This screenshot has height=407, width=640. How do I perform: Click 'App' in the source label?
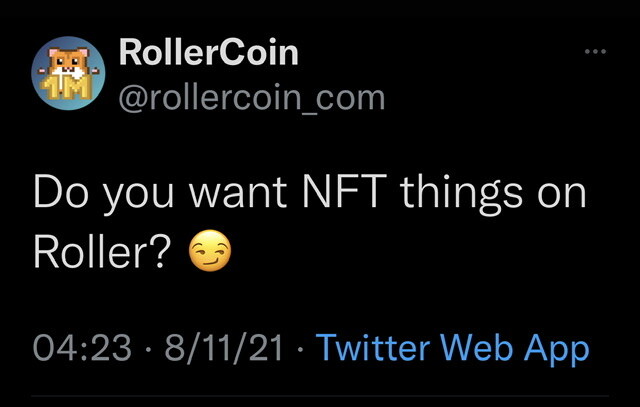click(x=557, y=350)
